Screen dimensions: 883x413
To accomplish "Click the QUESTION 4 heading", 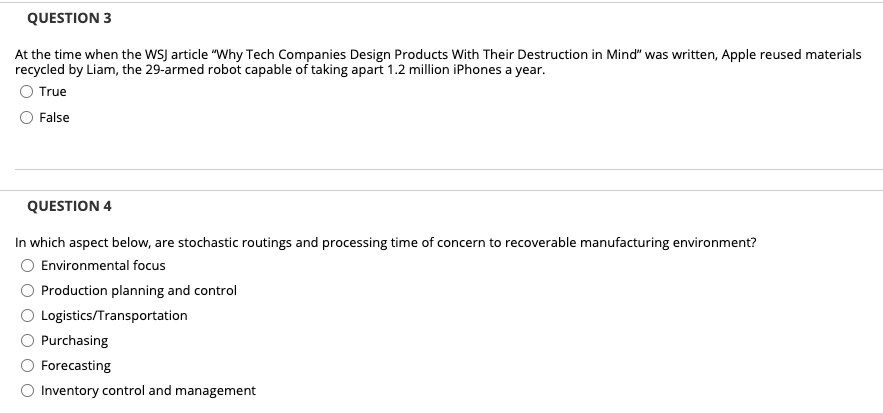I will 69,207.
